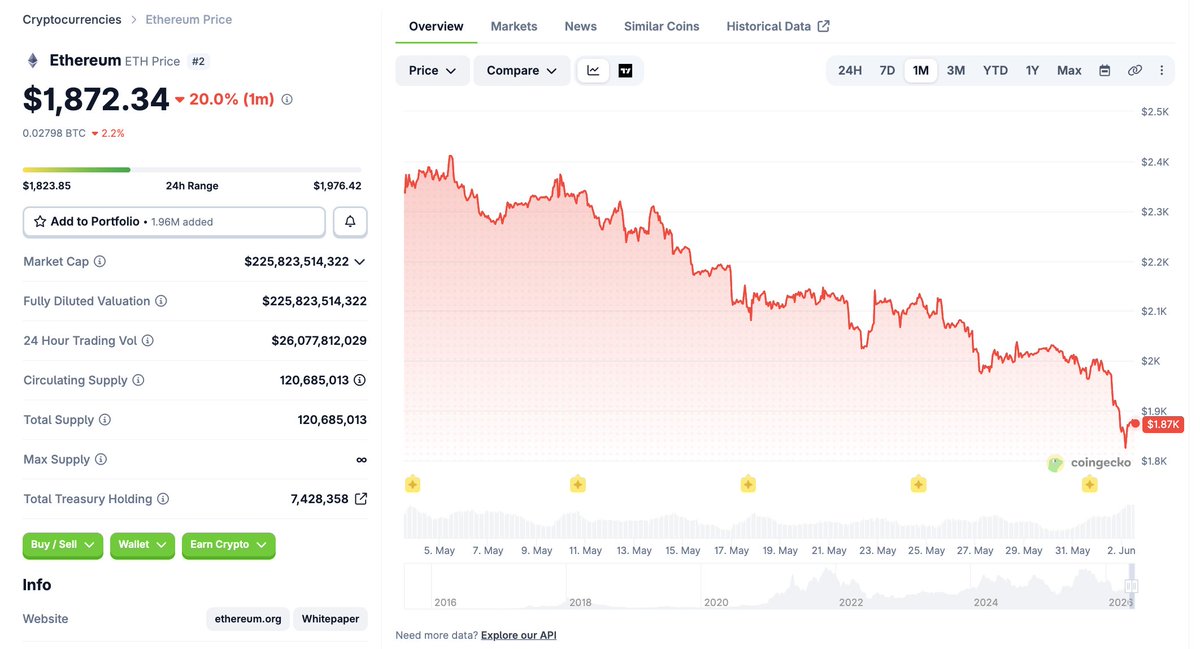
Task: Click the info icon beside Fully Diluted Valuation
Action: 161,301
